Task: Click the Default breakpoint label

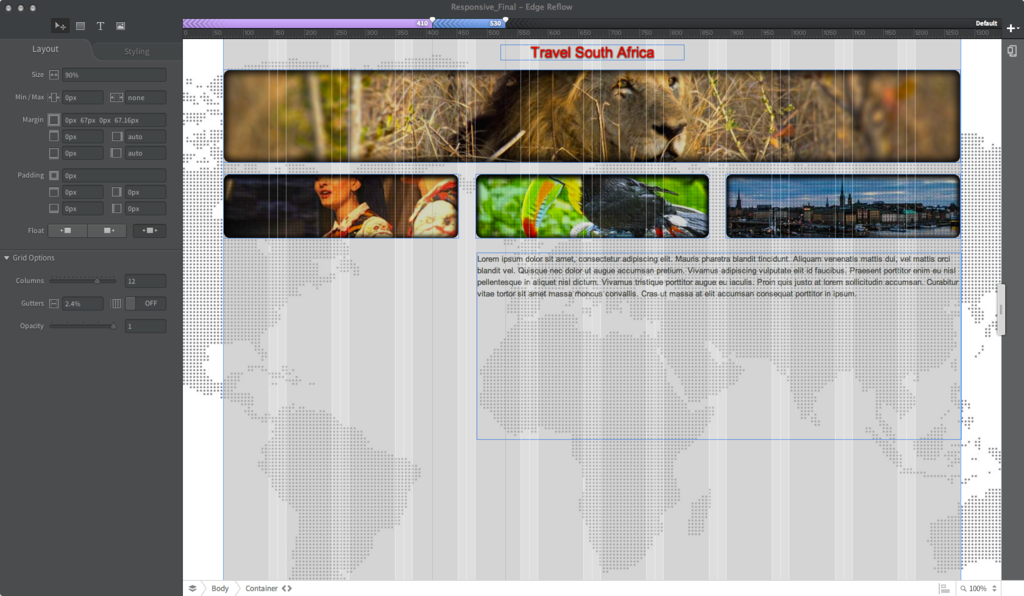Action: point(986,24)
